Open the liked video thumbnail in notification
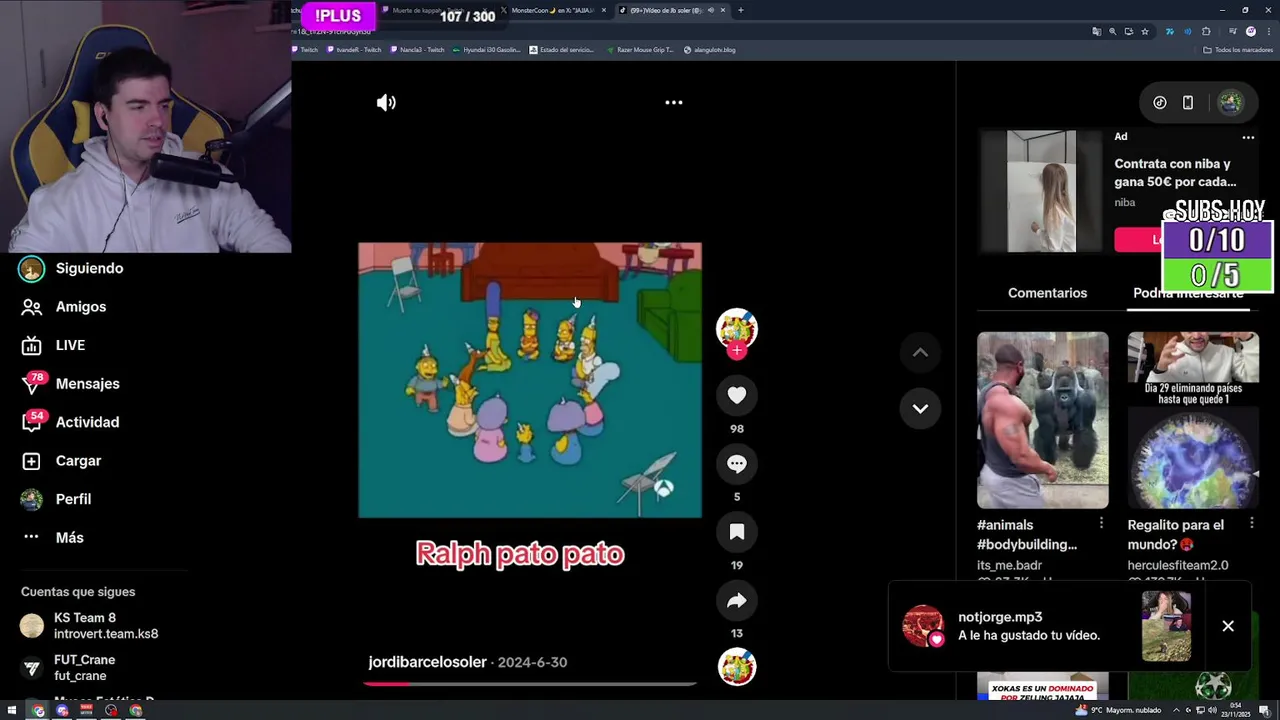Viewport: 1280px width, 720px height. (1166, 626)
